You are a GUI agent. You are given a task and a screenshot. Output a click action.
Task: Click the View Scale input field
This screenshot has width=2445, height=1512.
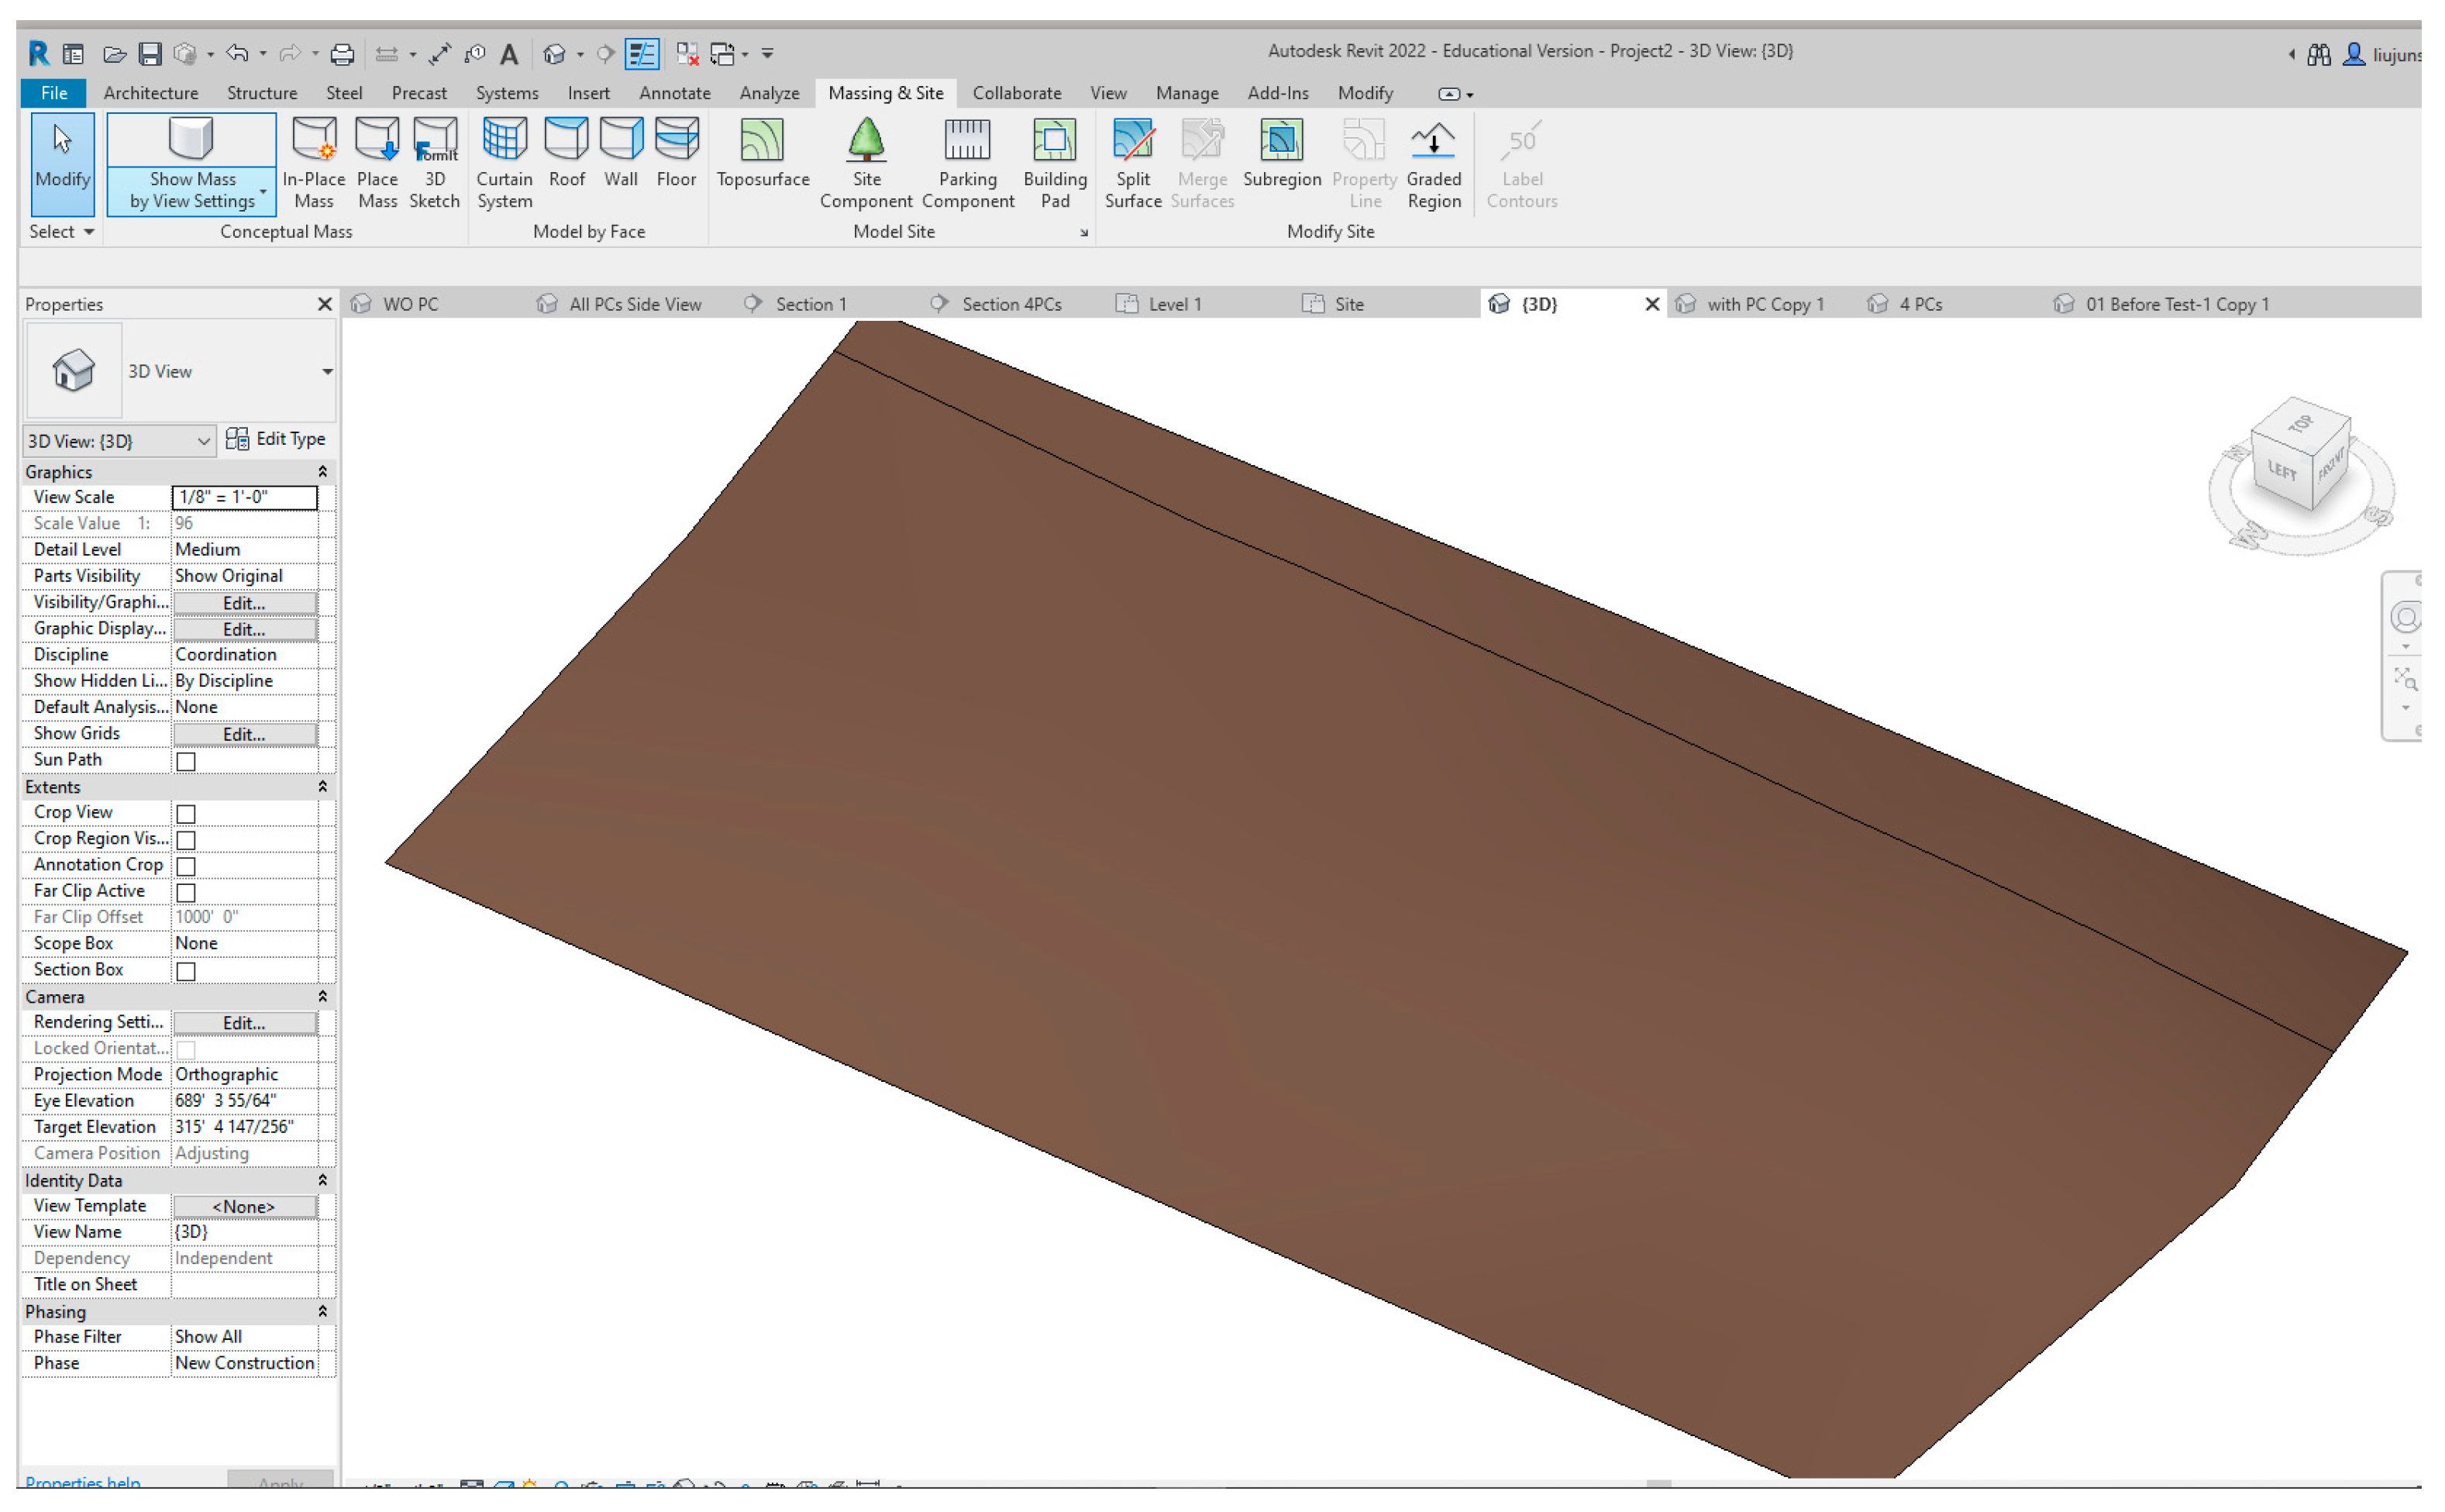[x=244, y=497]
